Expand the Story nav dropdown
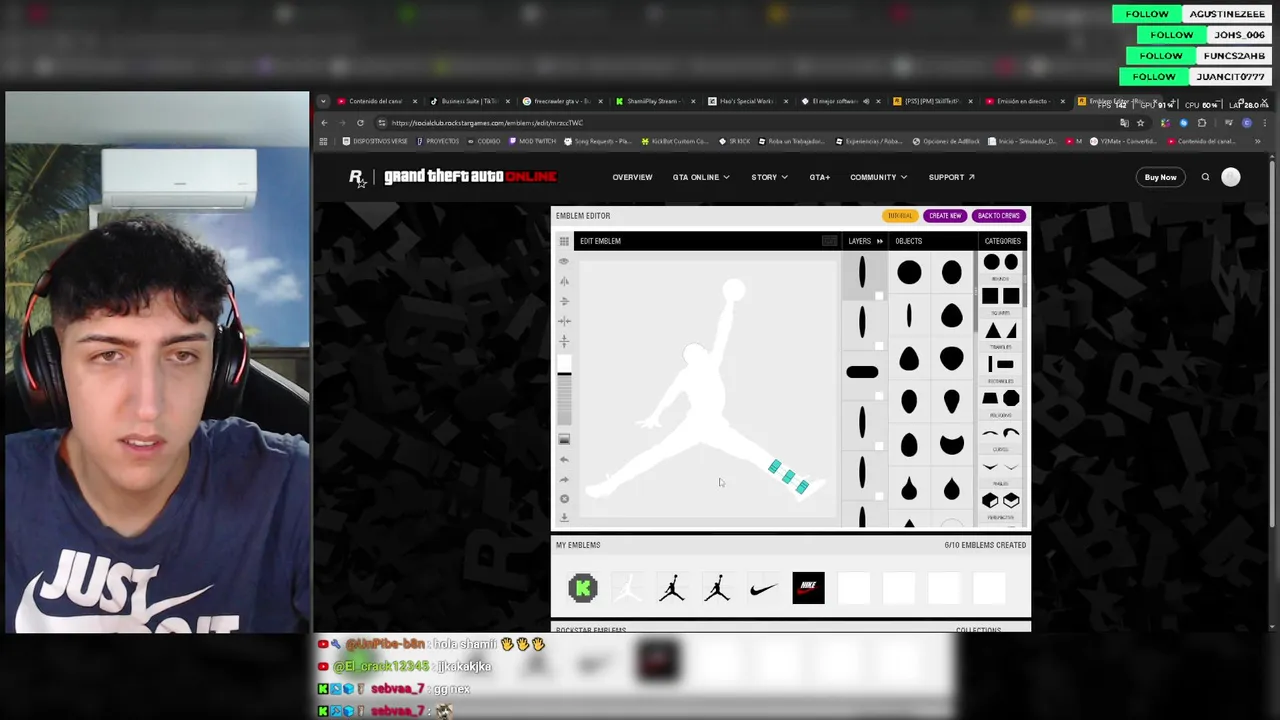 tap(769, 177)
